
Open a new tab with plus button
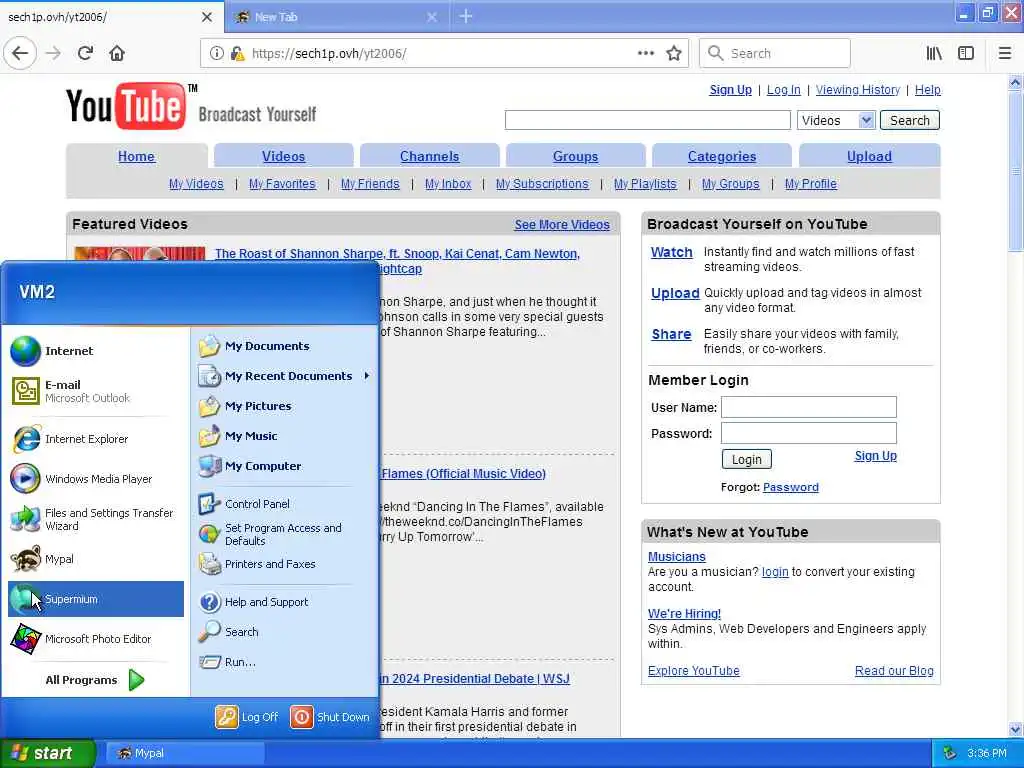click(x=466, y=16)
